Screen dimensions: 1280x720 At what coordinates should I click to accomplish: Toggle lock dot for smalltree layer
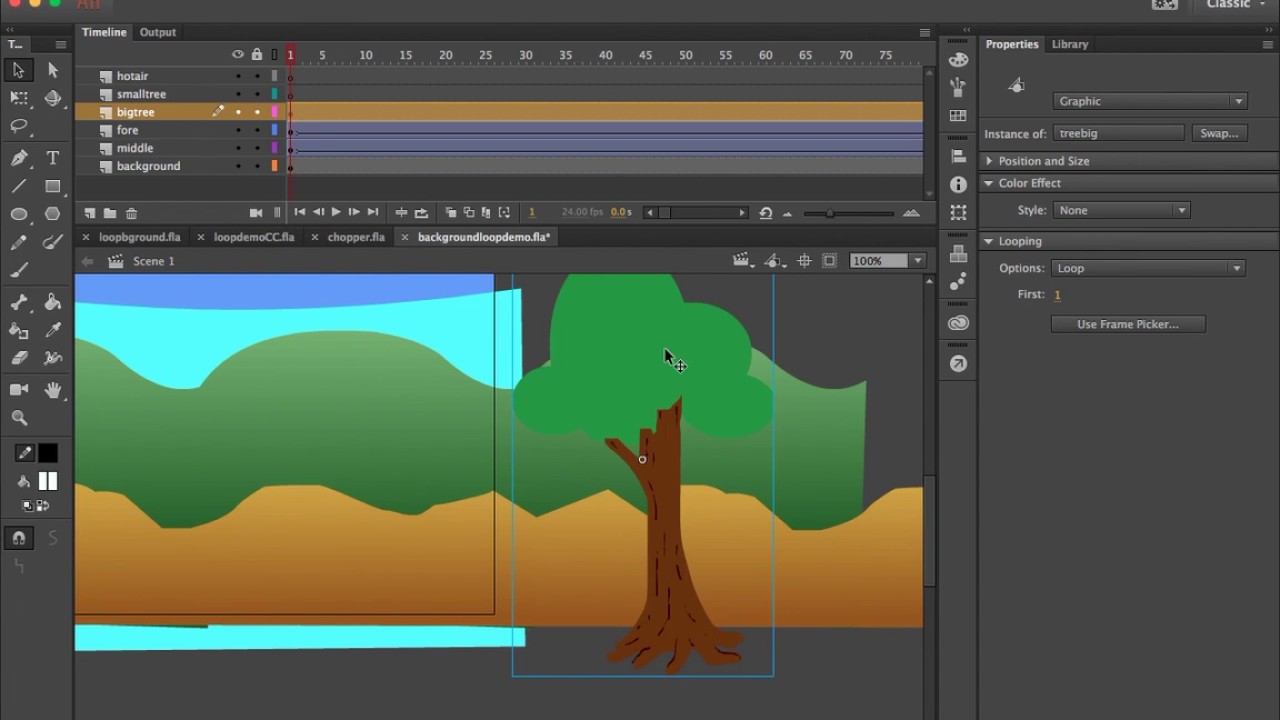point(257,94)
